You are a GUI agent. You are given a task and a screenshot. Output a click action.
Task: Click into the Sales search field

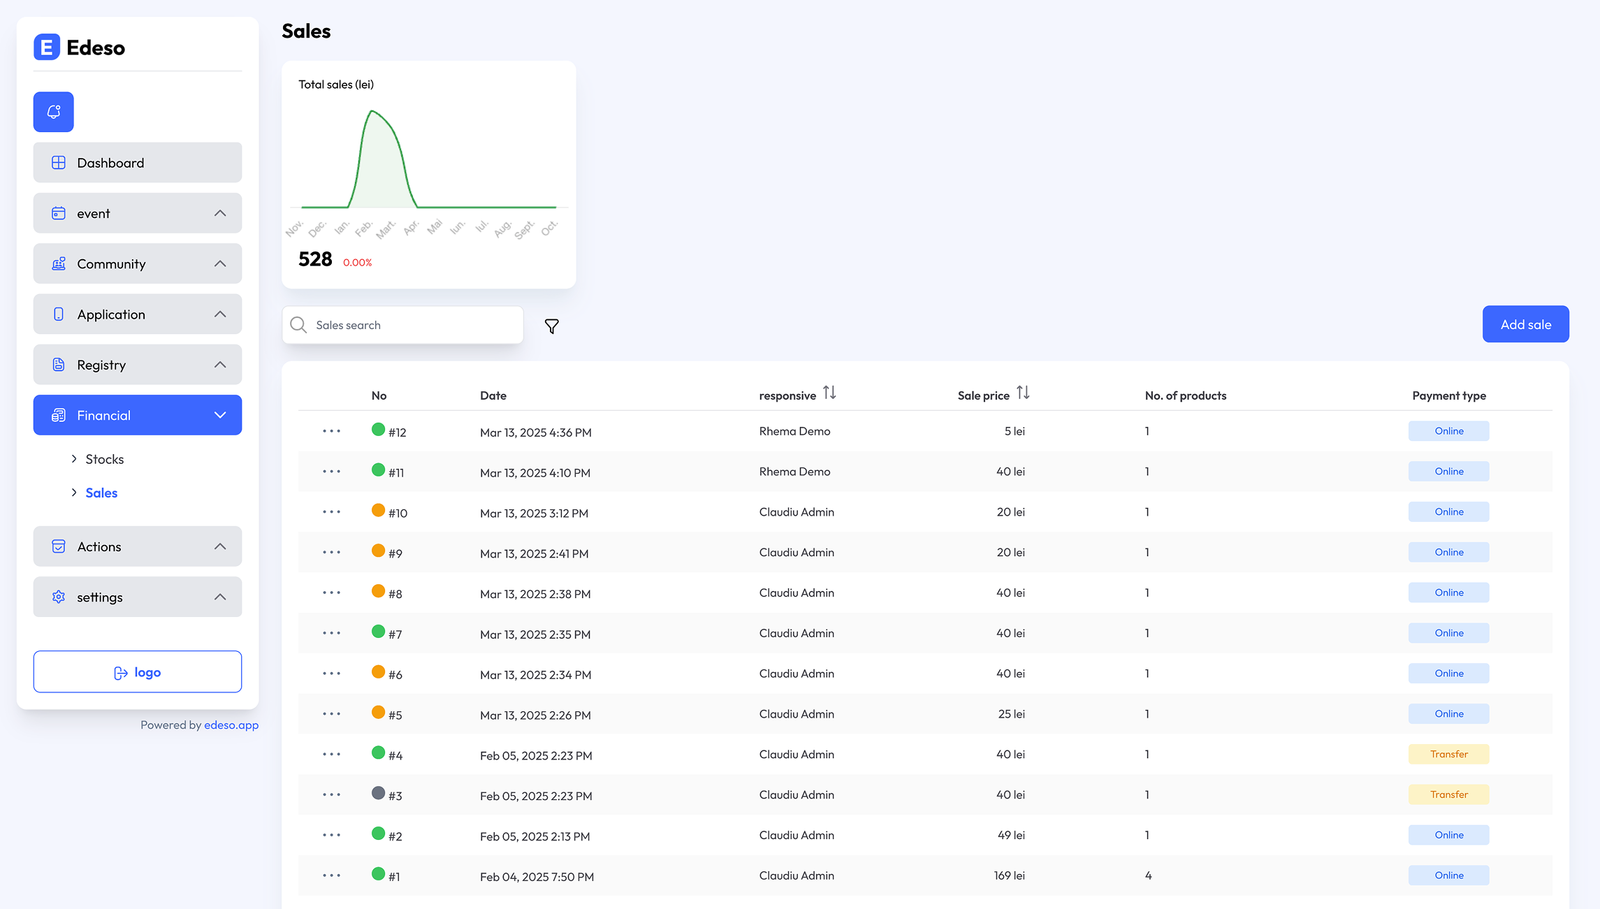click(x=410, y=325)
